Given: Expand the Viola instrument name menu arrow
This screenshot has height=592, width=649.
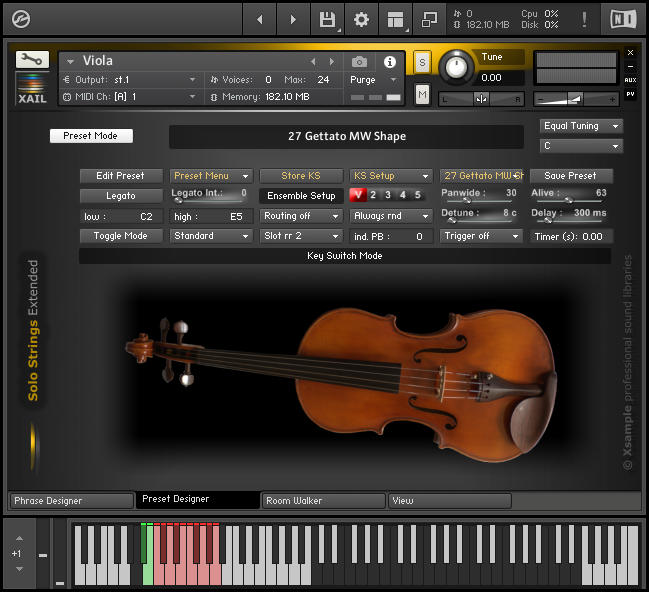Looking at the screenshot, I should pos(70,62).
